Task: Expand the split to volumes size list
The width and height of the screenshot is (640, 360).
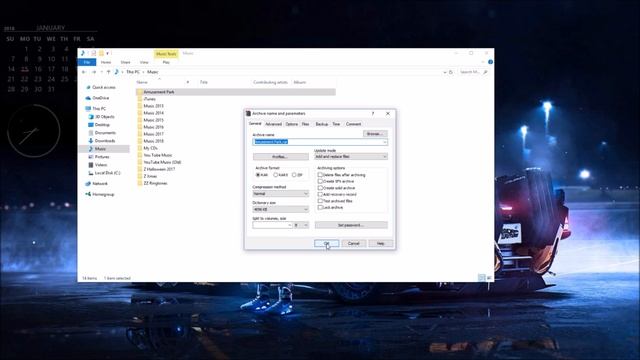Action: (x=290, y=225)
